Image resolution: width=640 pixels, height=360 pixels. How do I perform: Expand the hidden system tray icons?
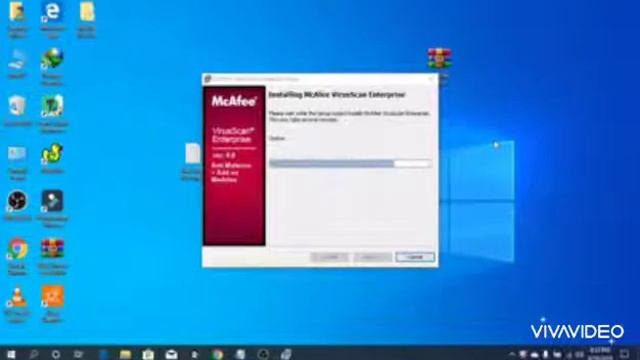[512, 354]
